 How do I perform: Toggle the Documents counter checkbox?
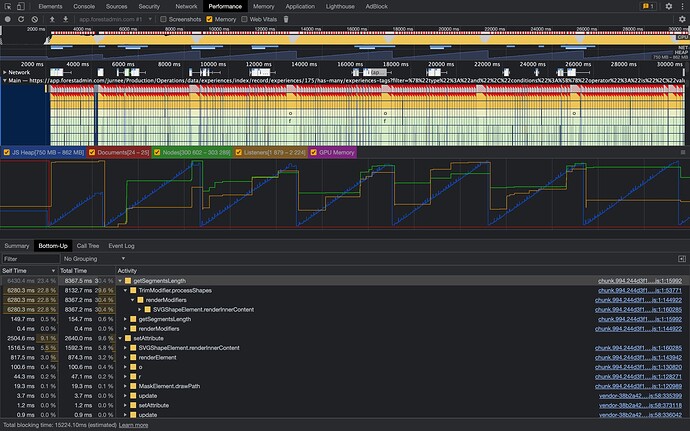[92, 152]
